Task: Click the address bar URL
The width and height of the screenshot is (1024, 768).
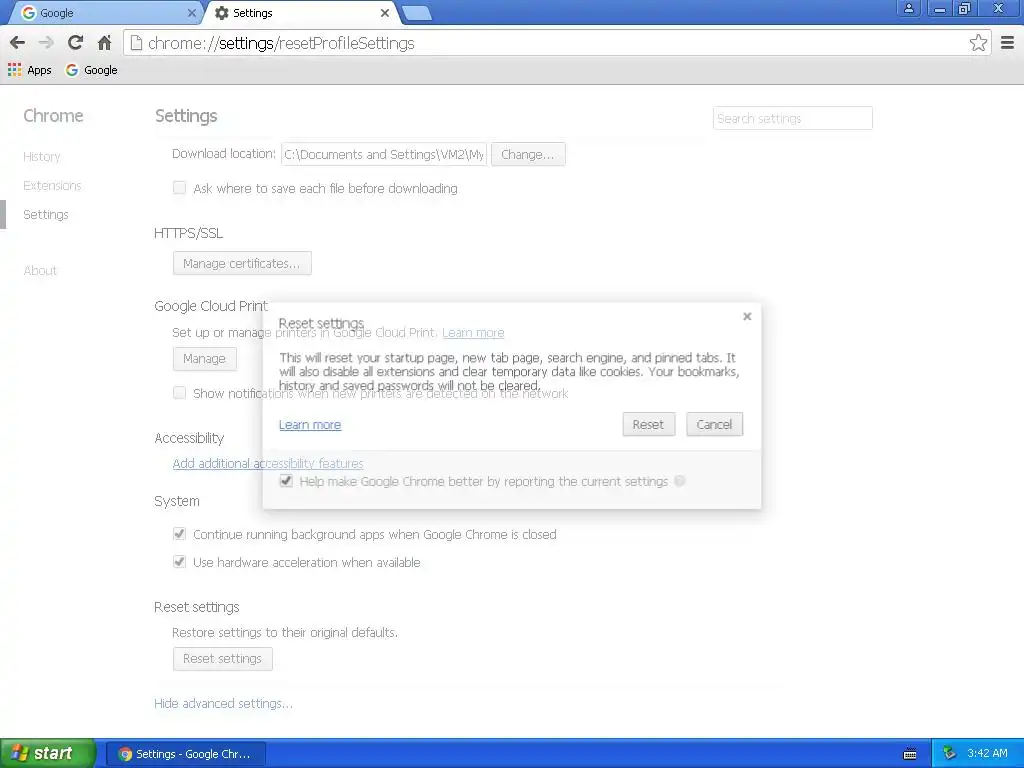Action: 281,43
